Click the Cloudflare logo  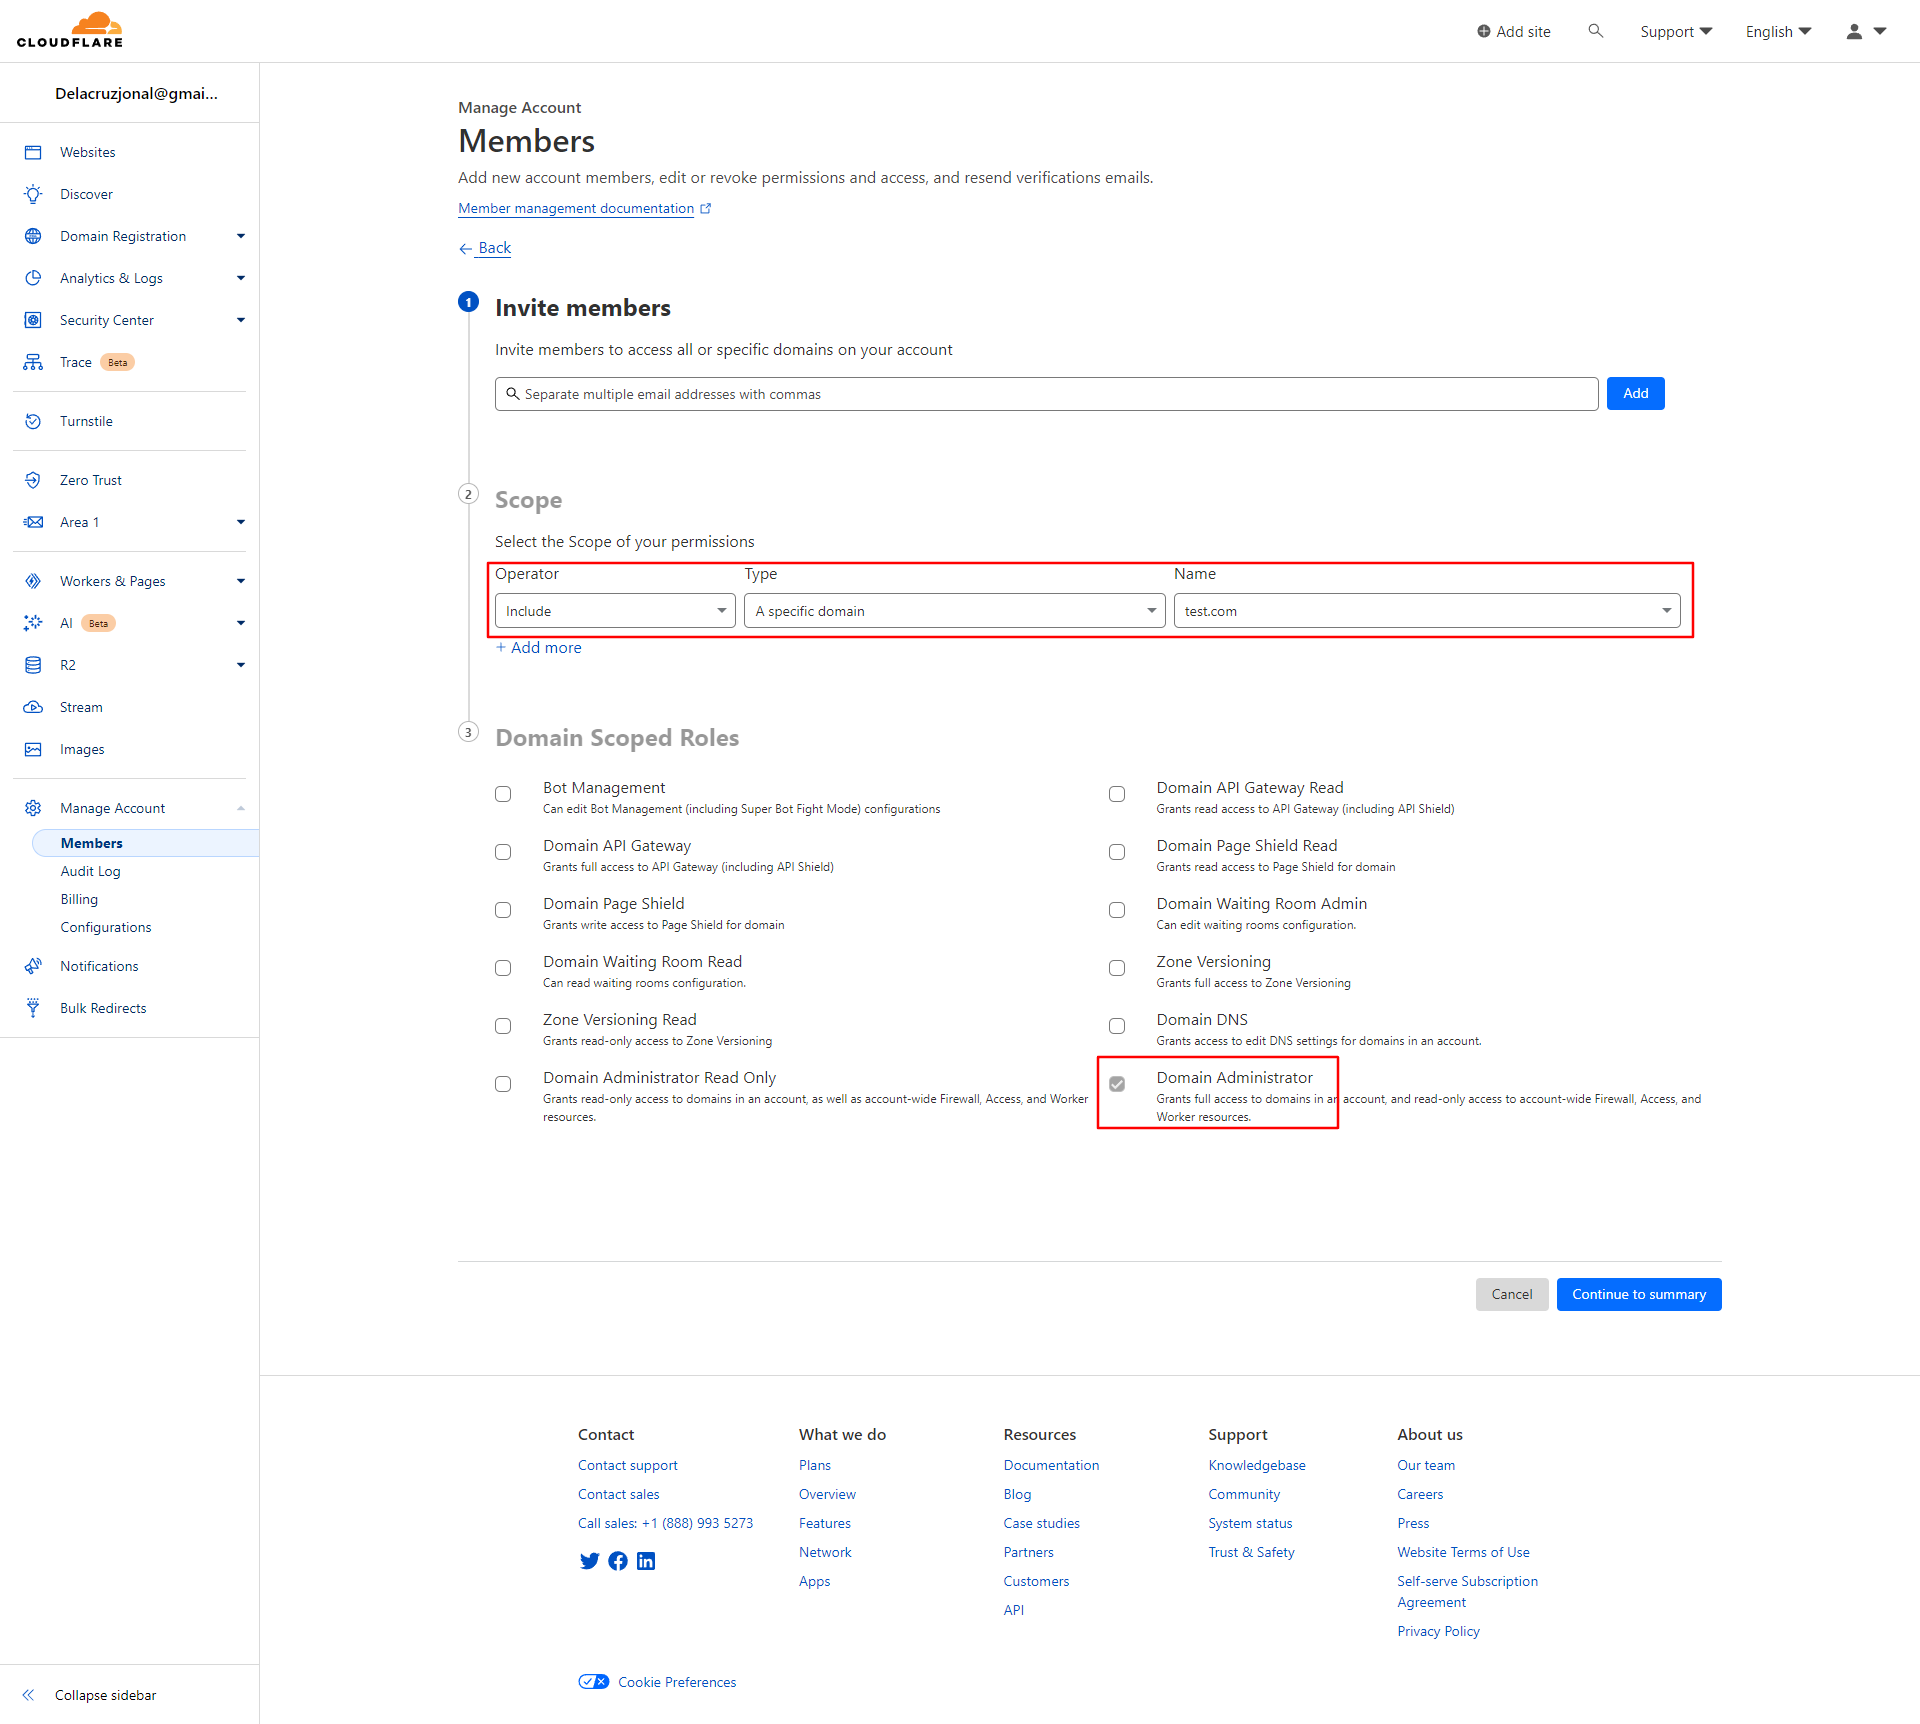pos(70,30)
